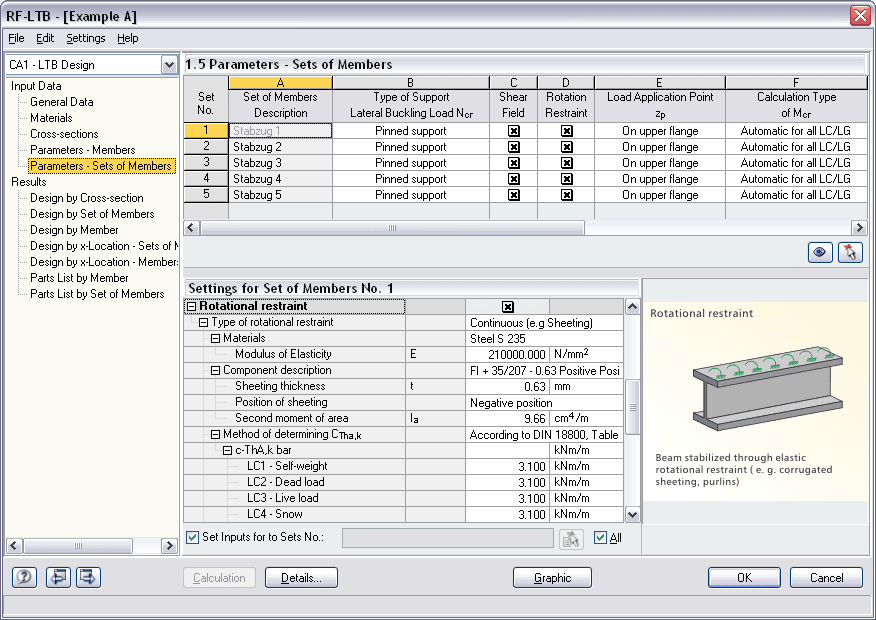The image size is (876, 620).
Task: Open the File menu
Action: 16,38
